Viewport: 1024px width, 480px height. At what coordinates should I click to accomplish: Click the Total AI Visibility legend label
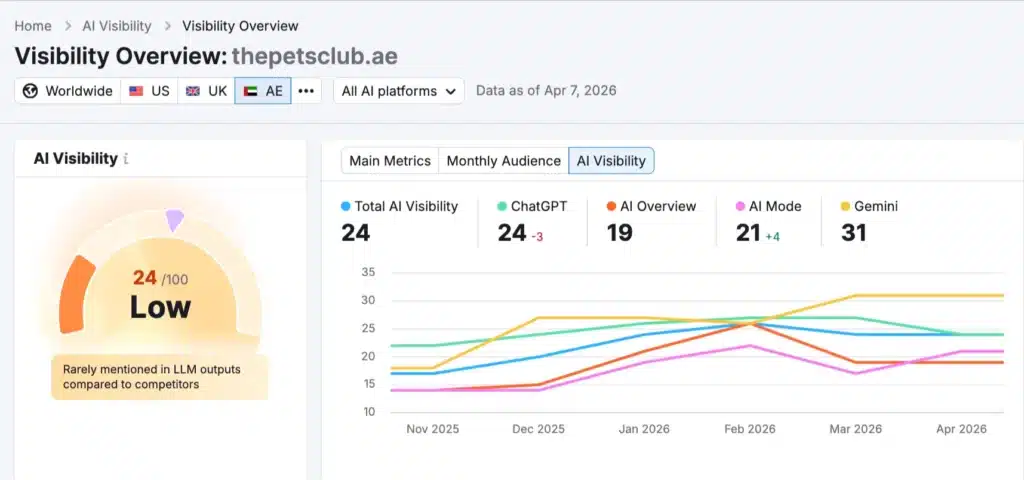406,206
